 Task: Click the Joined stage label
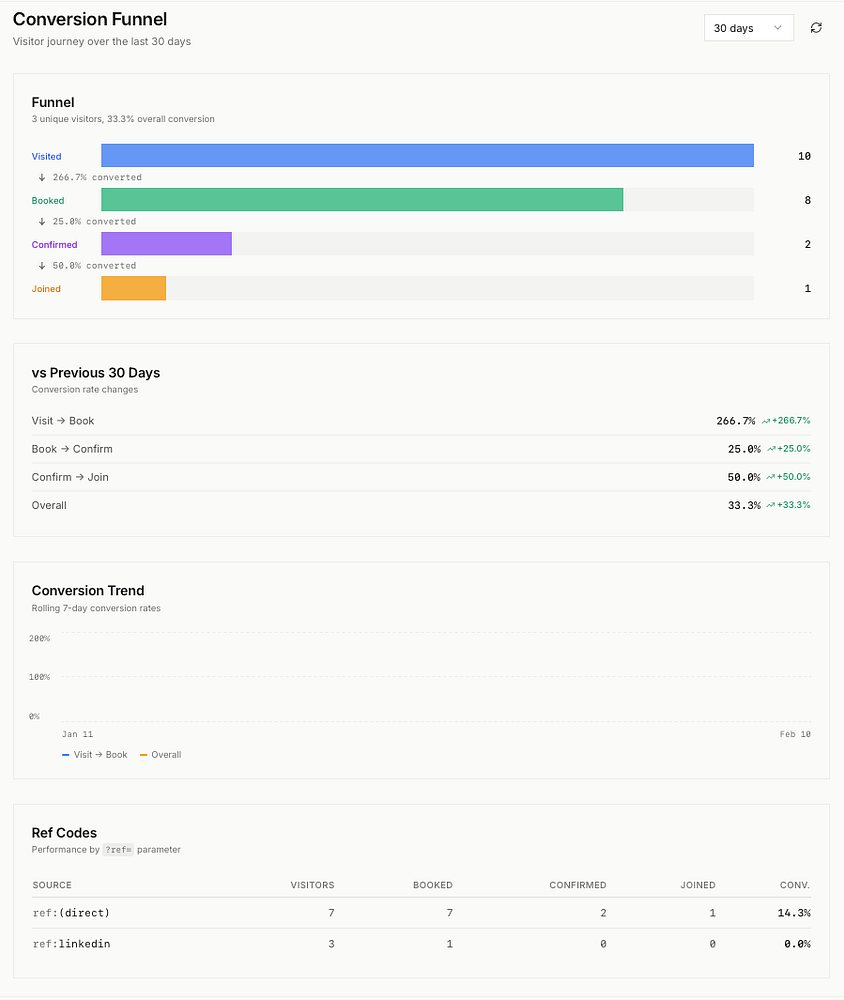point(46,289)
